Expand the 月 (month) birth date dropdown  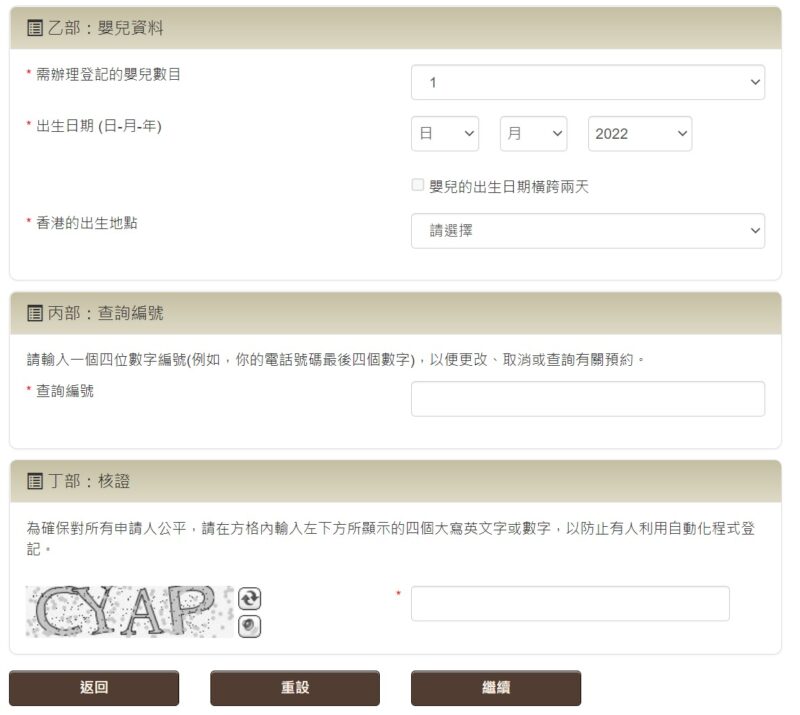pos(532,134)
